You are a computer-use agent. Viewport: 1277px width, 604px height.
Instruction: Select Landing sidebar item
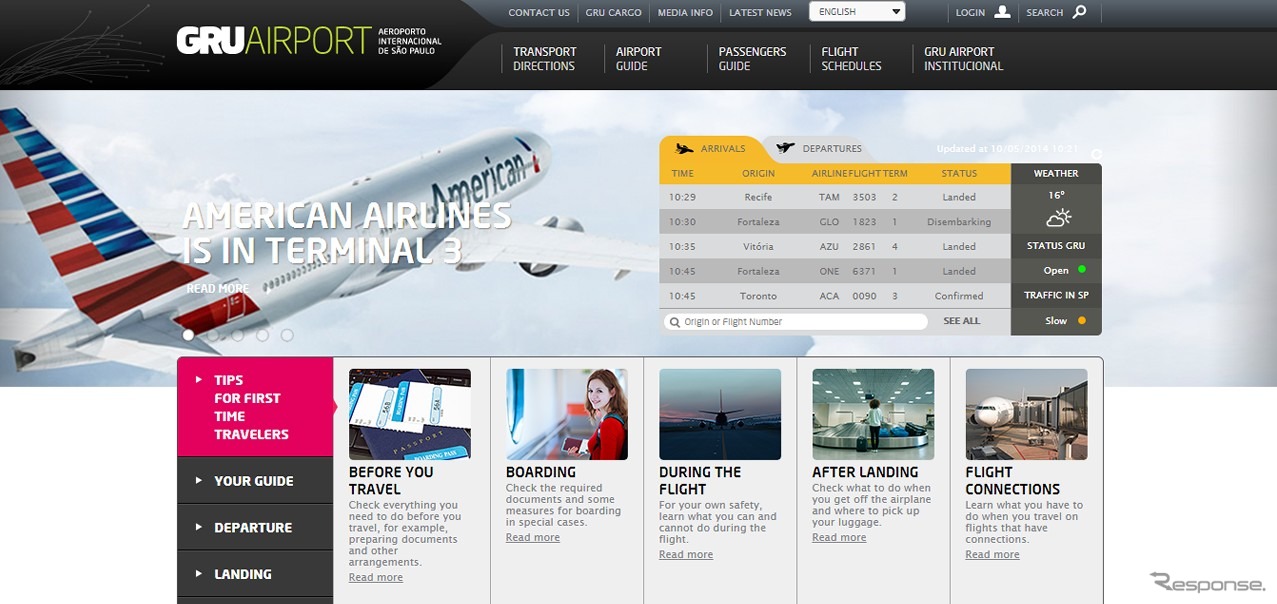255,574
